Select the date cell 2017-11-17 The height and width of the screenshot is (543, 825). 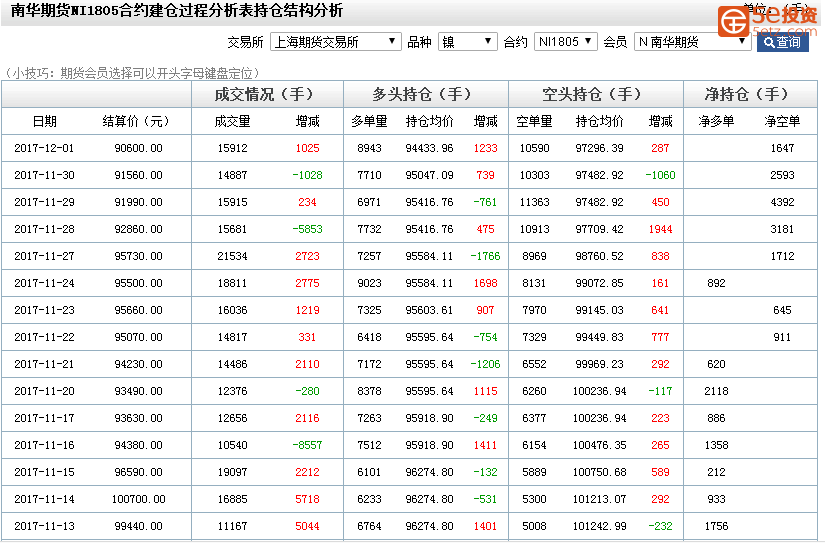[x=44, y=418]
